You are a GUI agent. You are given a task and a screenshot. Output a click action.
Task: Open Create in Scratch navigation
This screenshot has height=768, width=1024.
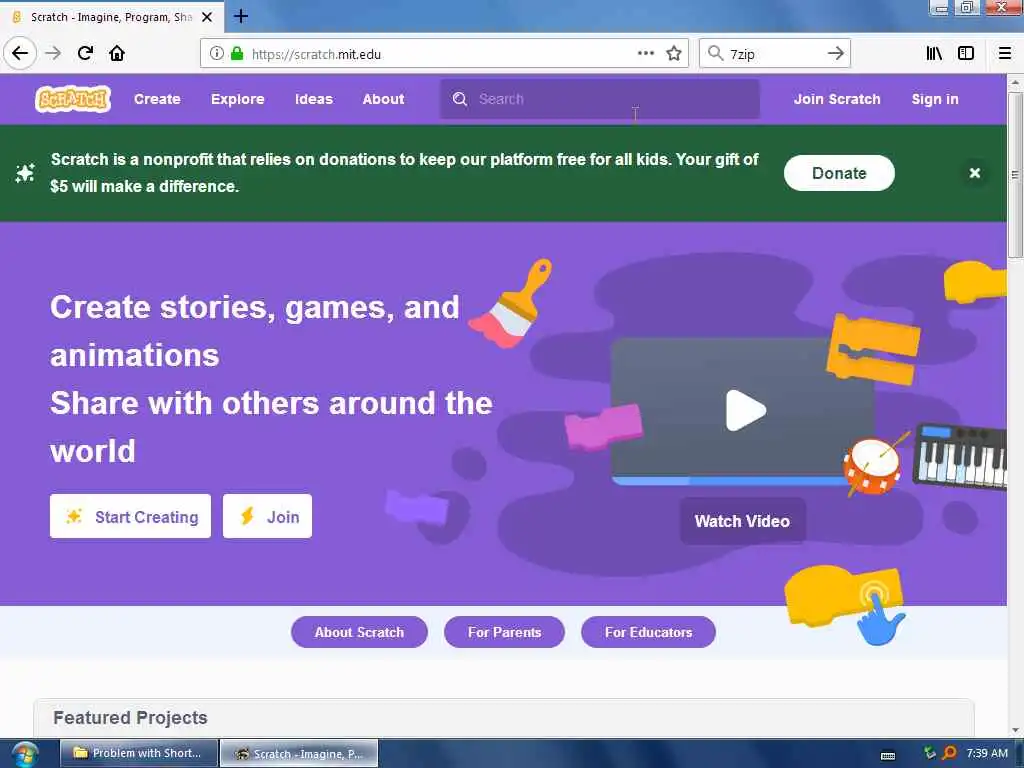pos(157,99)
